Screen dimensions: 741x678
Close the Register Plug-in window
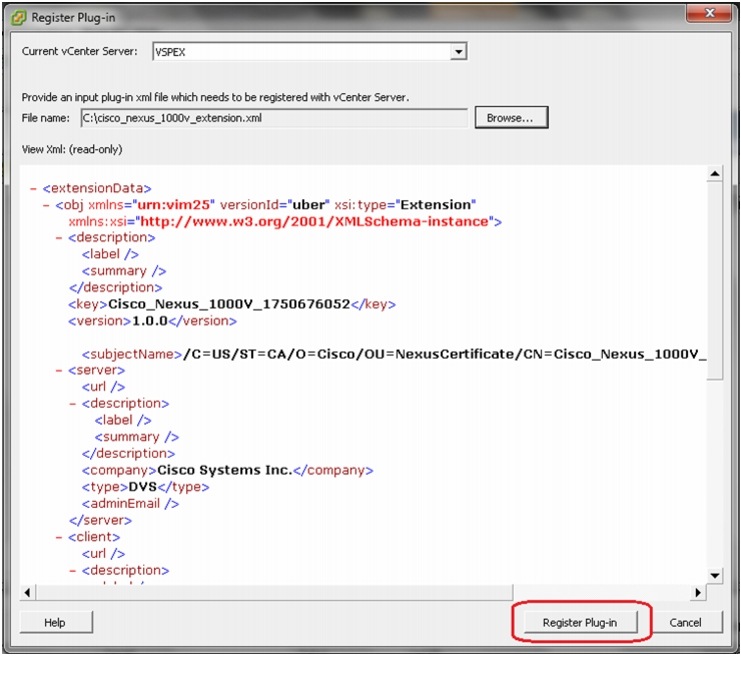click(x=709, y=13)
